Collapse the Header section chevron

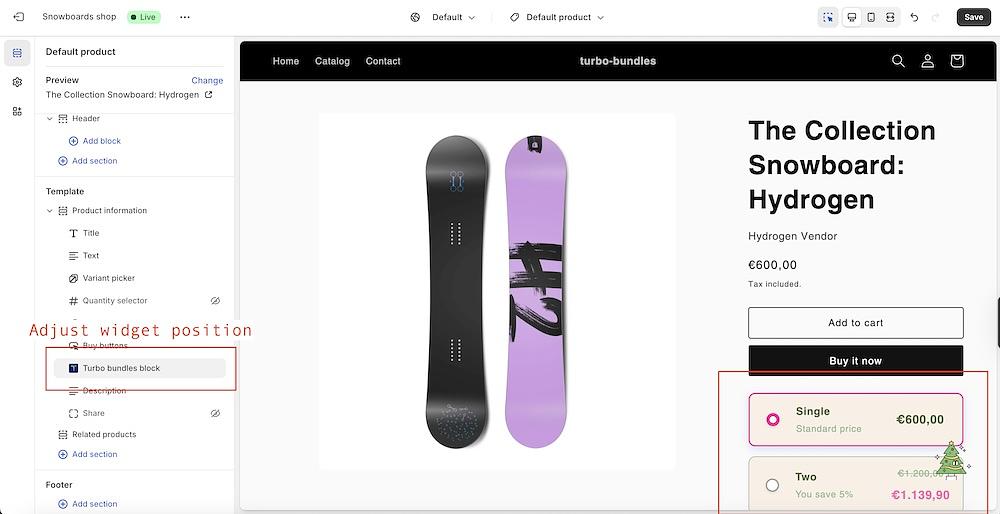click(50, 119)
